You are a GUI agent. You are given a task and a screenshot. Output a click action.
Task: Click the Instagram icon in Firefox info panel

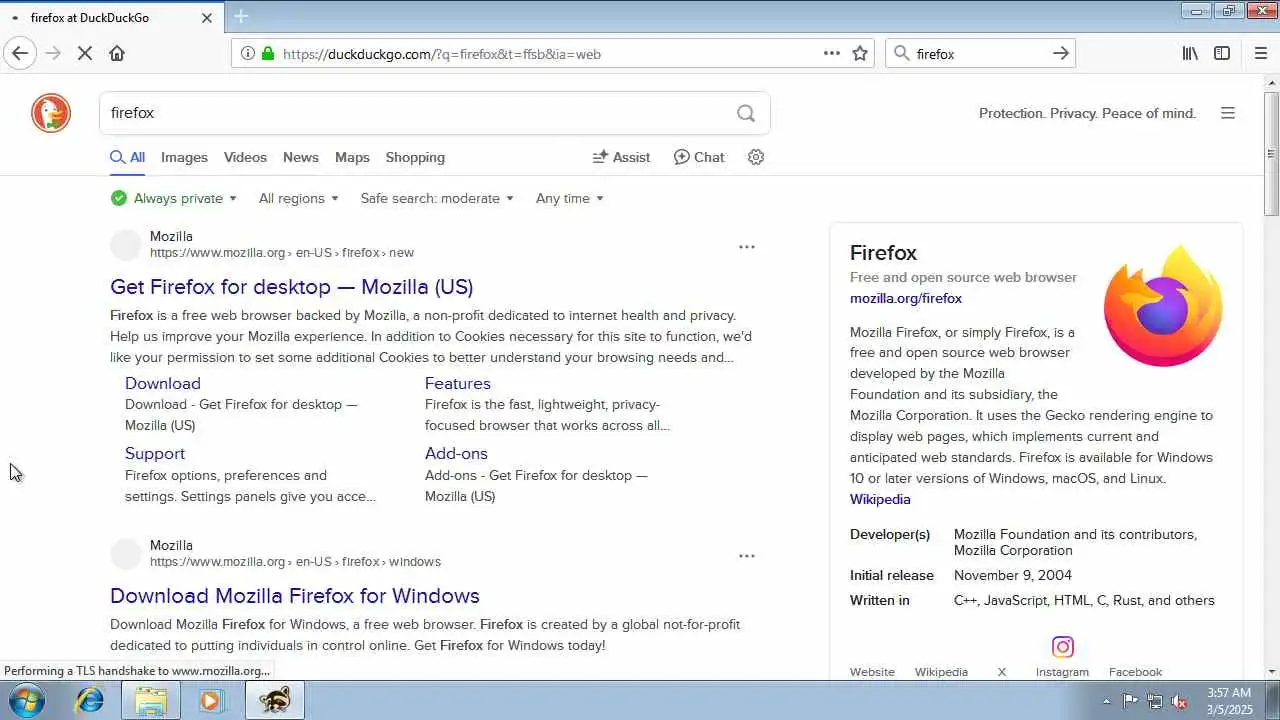(1063, 647)
